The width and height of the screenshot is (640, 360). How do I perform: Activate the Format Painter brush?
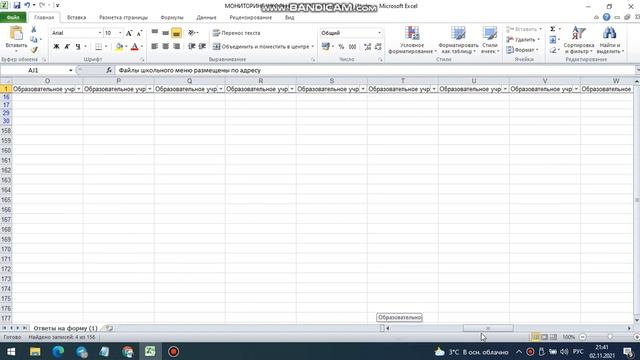tap(34, 49)
